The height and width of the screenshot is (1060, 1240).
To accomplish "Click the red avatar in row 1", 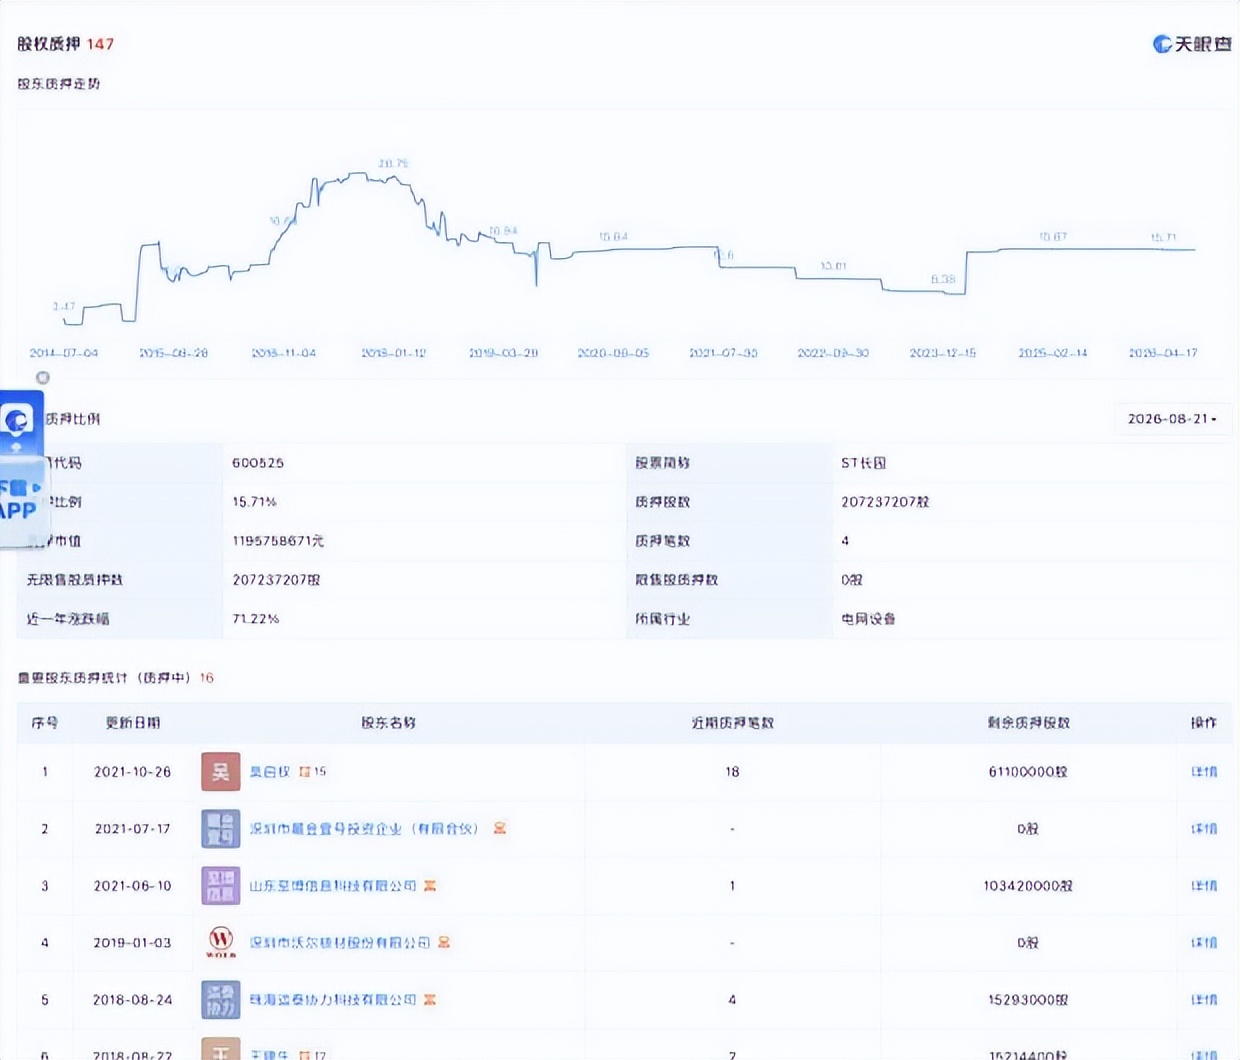I will point(221,772).
